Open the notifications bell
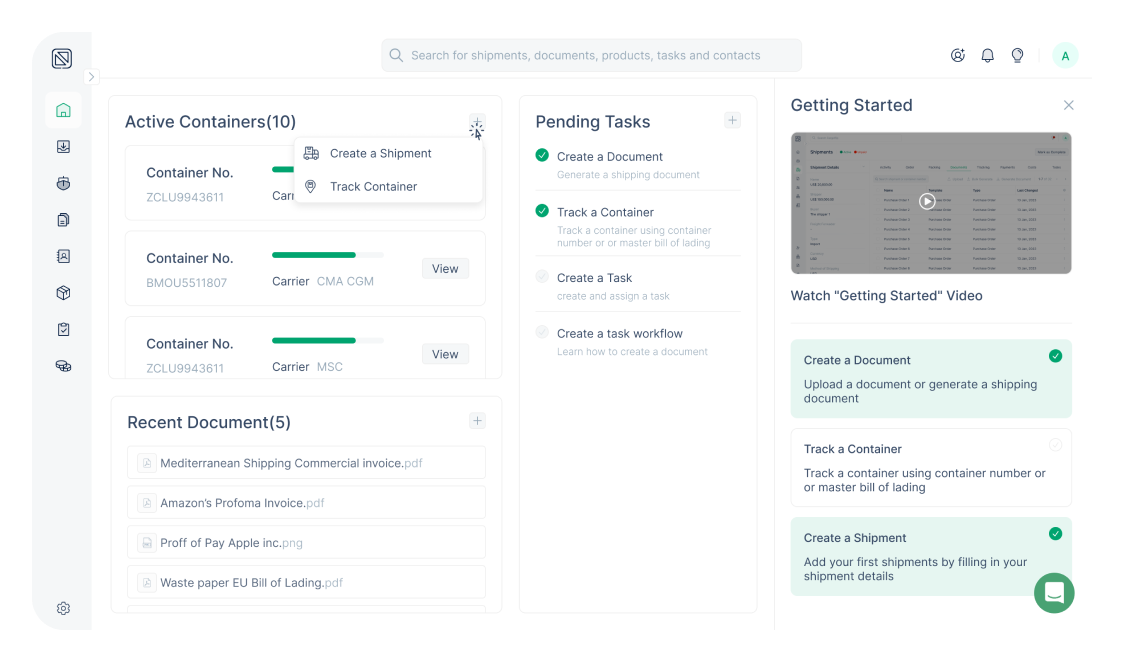This screenshot has width=1124, height=662. click(987, 56)
